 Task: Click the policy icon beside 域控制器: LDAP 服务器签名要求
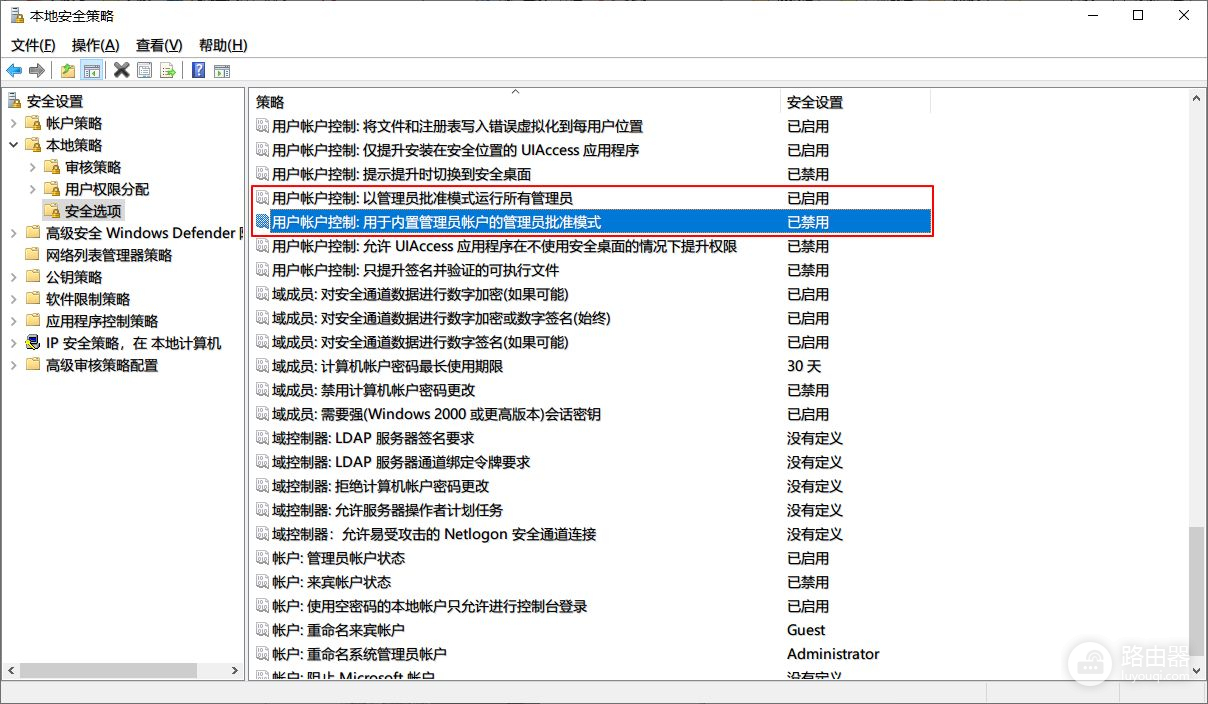tap(263, 438)
